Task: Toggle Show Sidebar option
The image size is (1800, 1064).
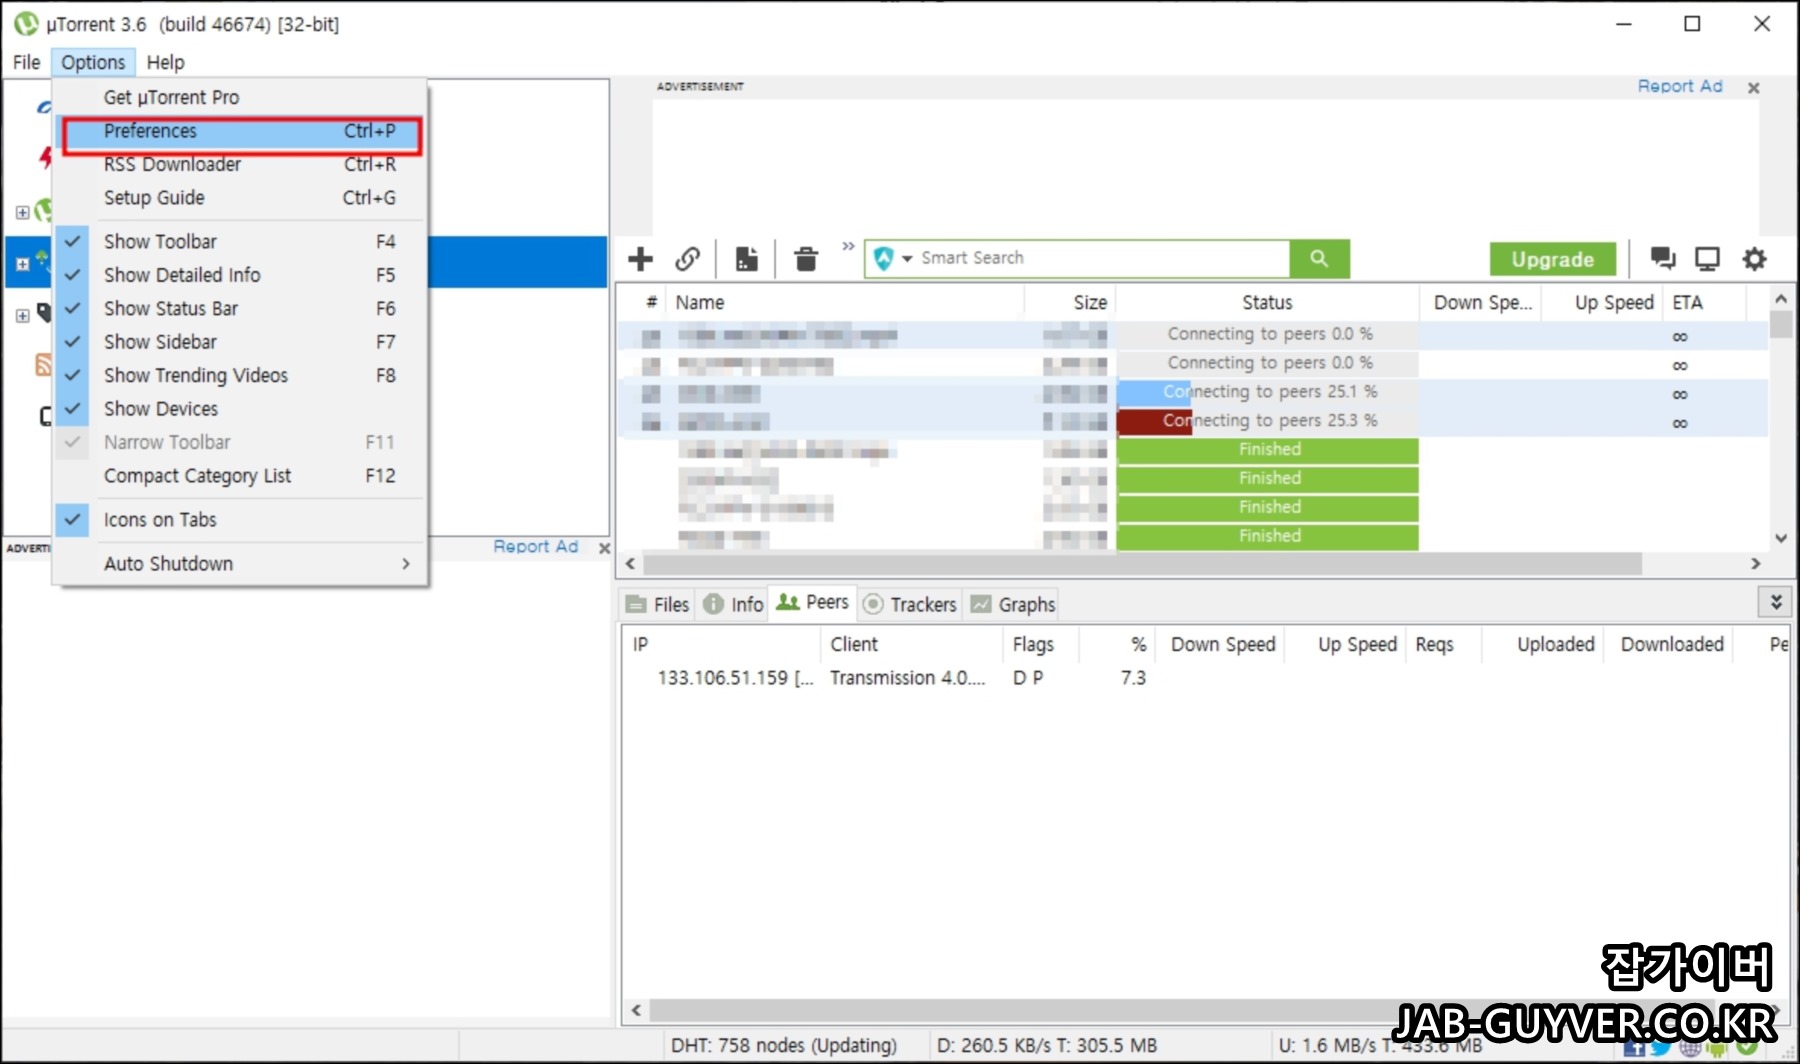Action: click(240, 342)
